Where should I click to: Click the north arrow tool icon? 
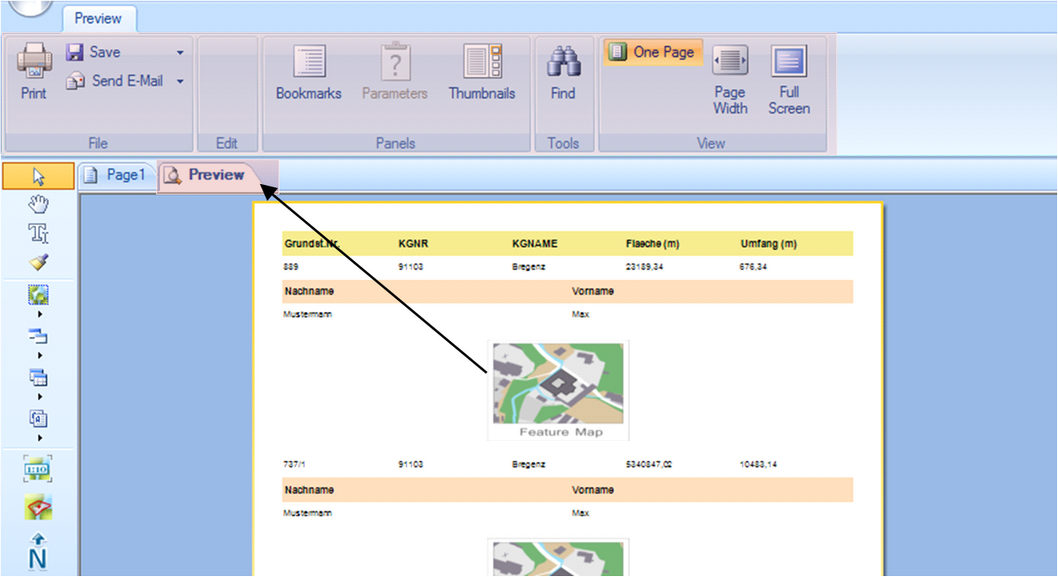pos(38,551)
